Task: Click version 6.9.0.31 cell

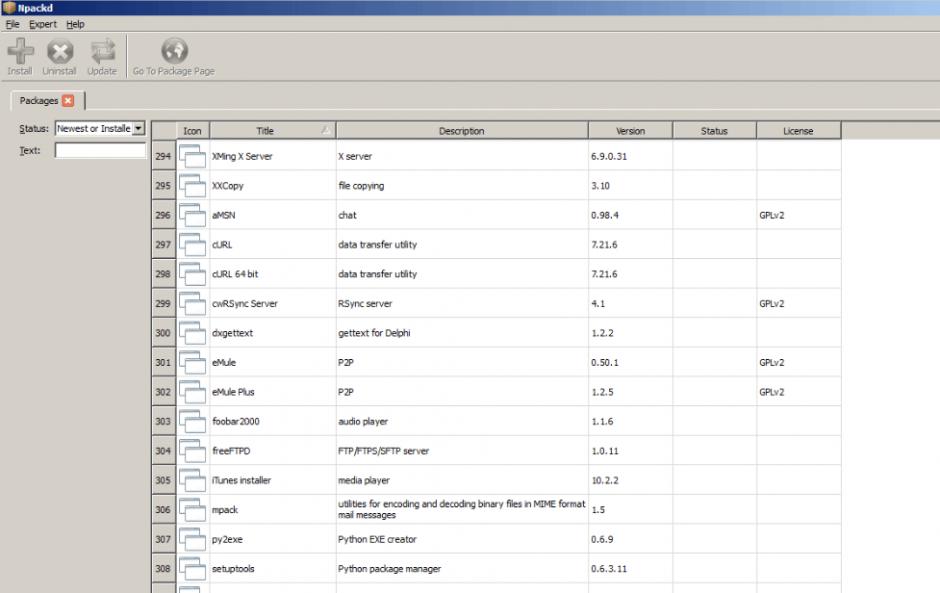Action: coord(631,156)
